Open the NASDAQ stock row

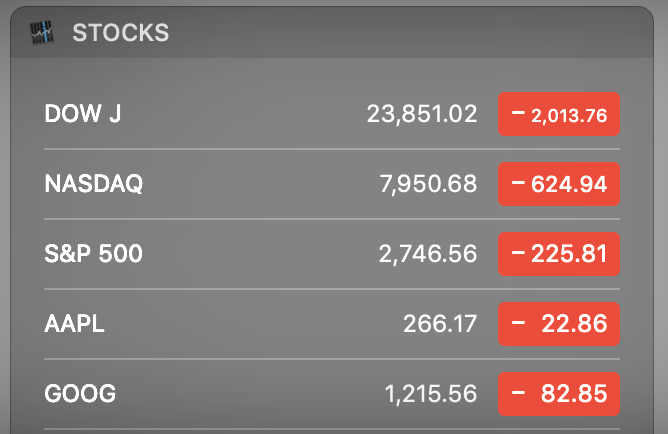[x=250, y=184]
